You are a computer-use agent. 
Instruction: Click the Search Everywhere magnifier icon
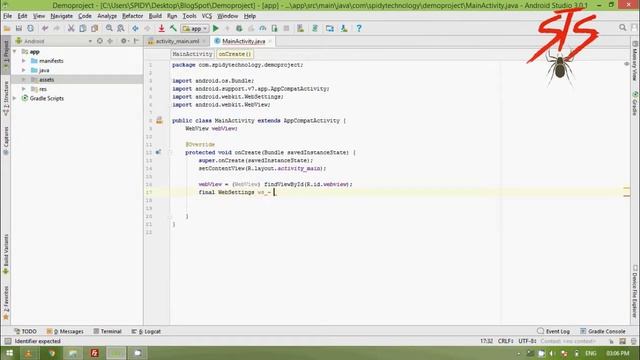[622, 28]
